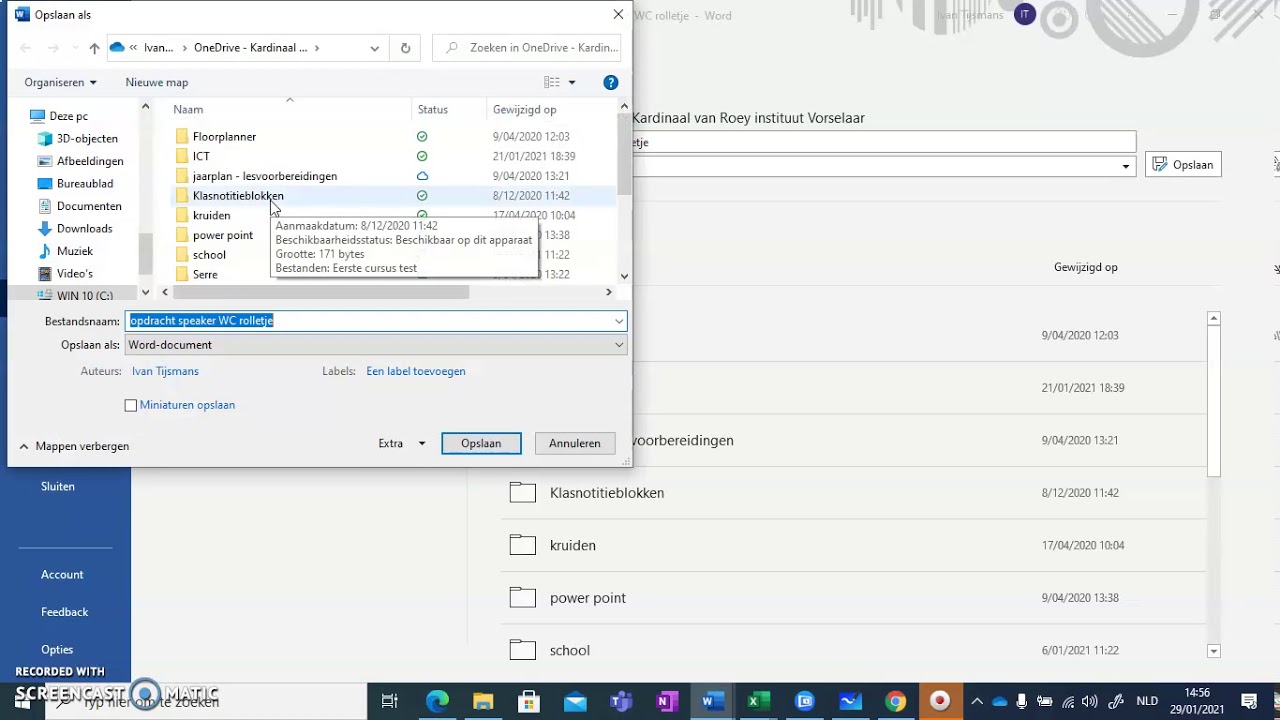Click Opslaan button in Word backstage

point(1183,165)
